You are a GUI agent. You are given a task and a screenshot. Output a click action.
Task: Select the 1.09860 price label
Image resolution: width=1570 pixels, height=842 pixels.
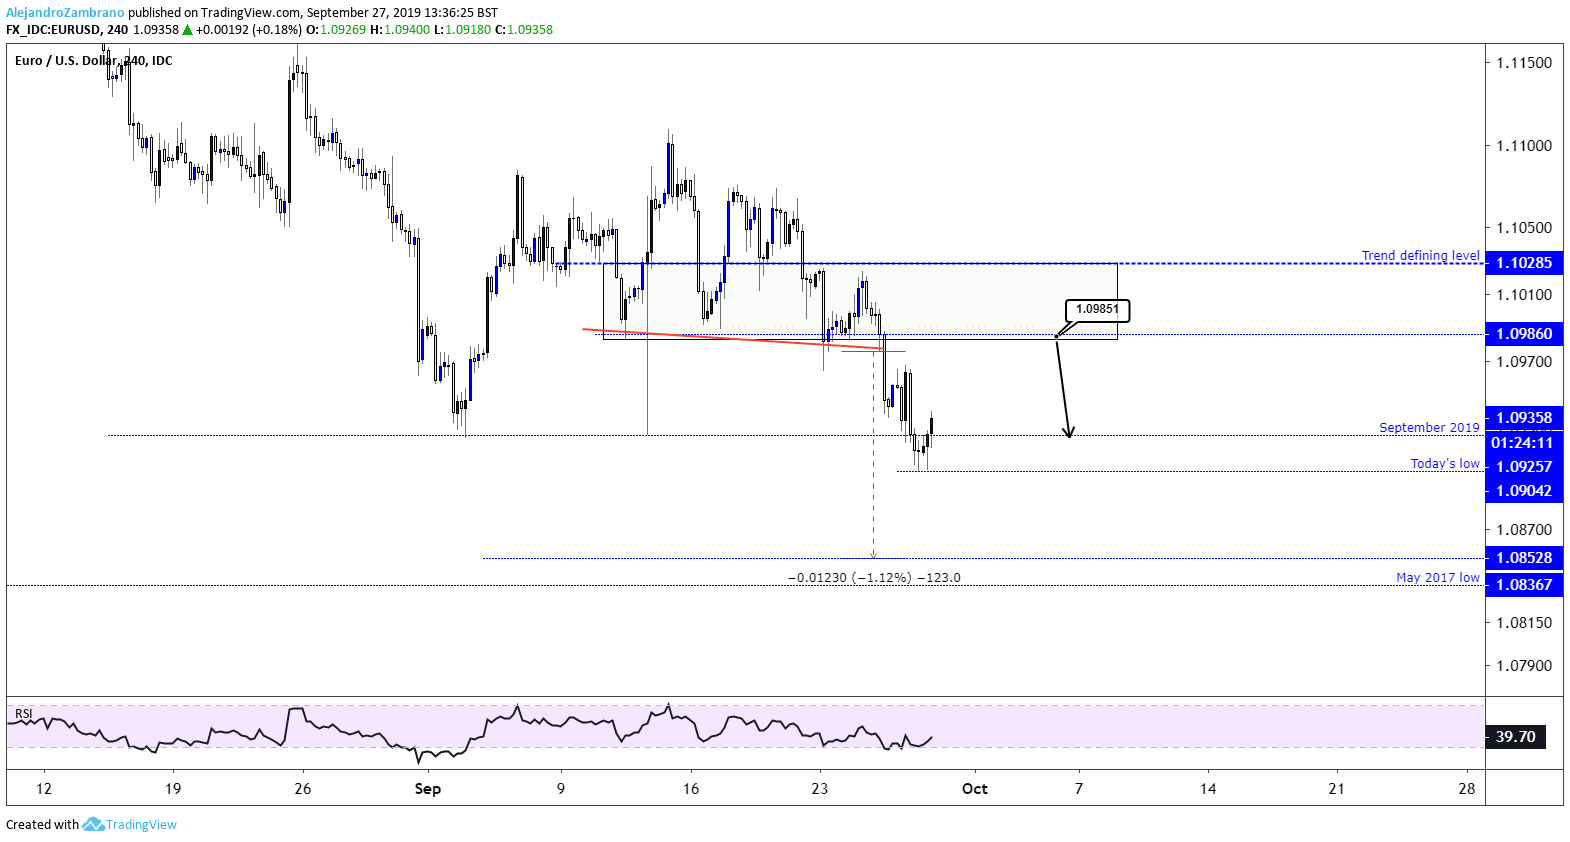click(x=1524, y=334)
